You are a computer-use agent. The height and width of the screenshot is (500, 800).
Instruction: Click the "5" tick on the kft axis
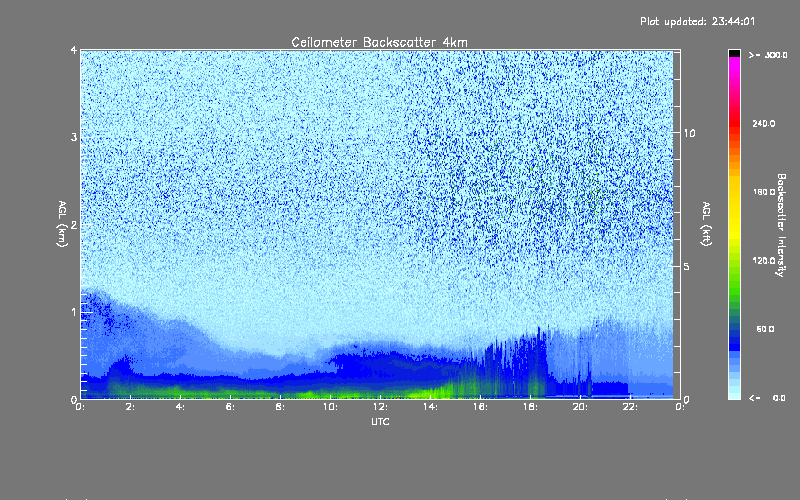(687, 267)
